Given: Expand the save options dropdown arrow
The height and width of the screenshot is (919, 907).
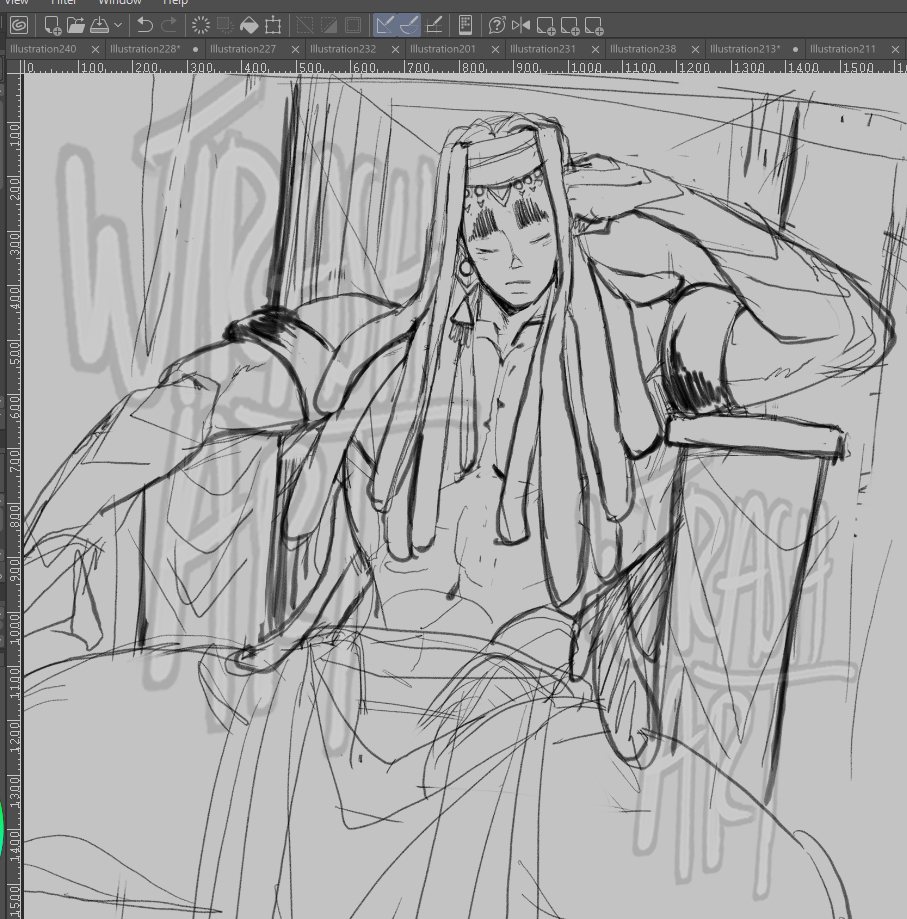Looking at the screenshot, I should tap(119, 25).
